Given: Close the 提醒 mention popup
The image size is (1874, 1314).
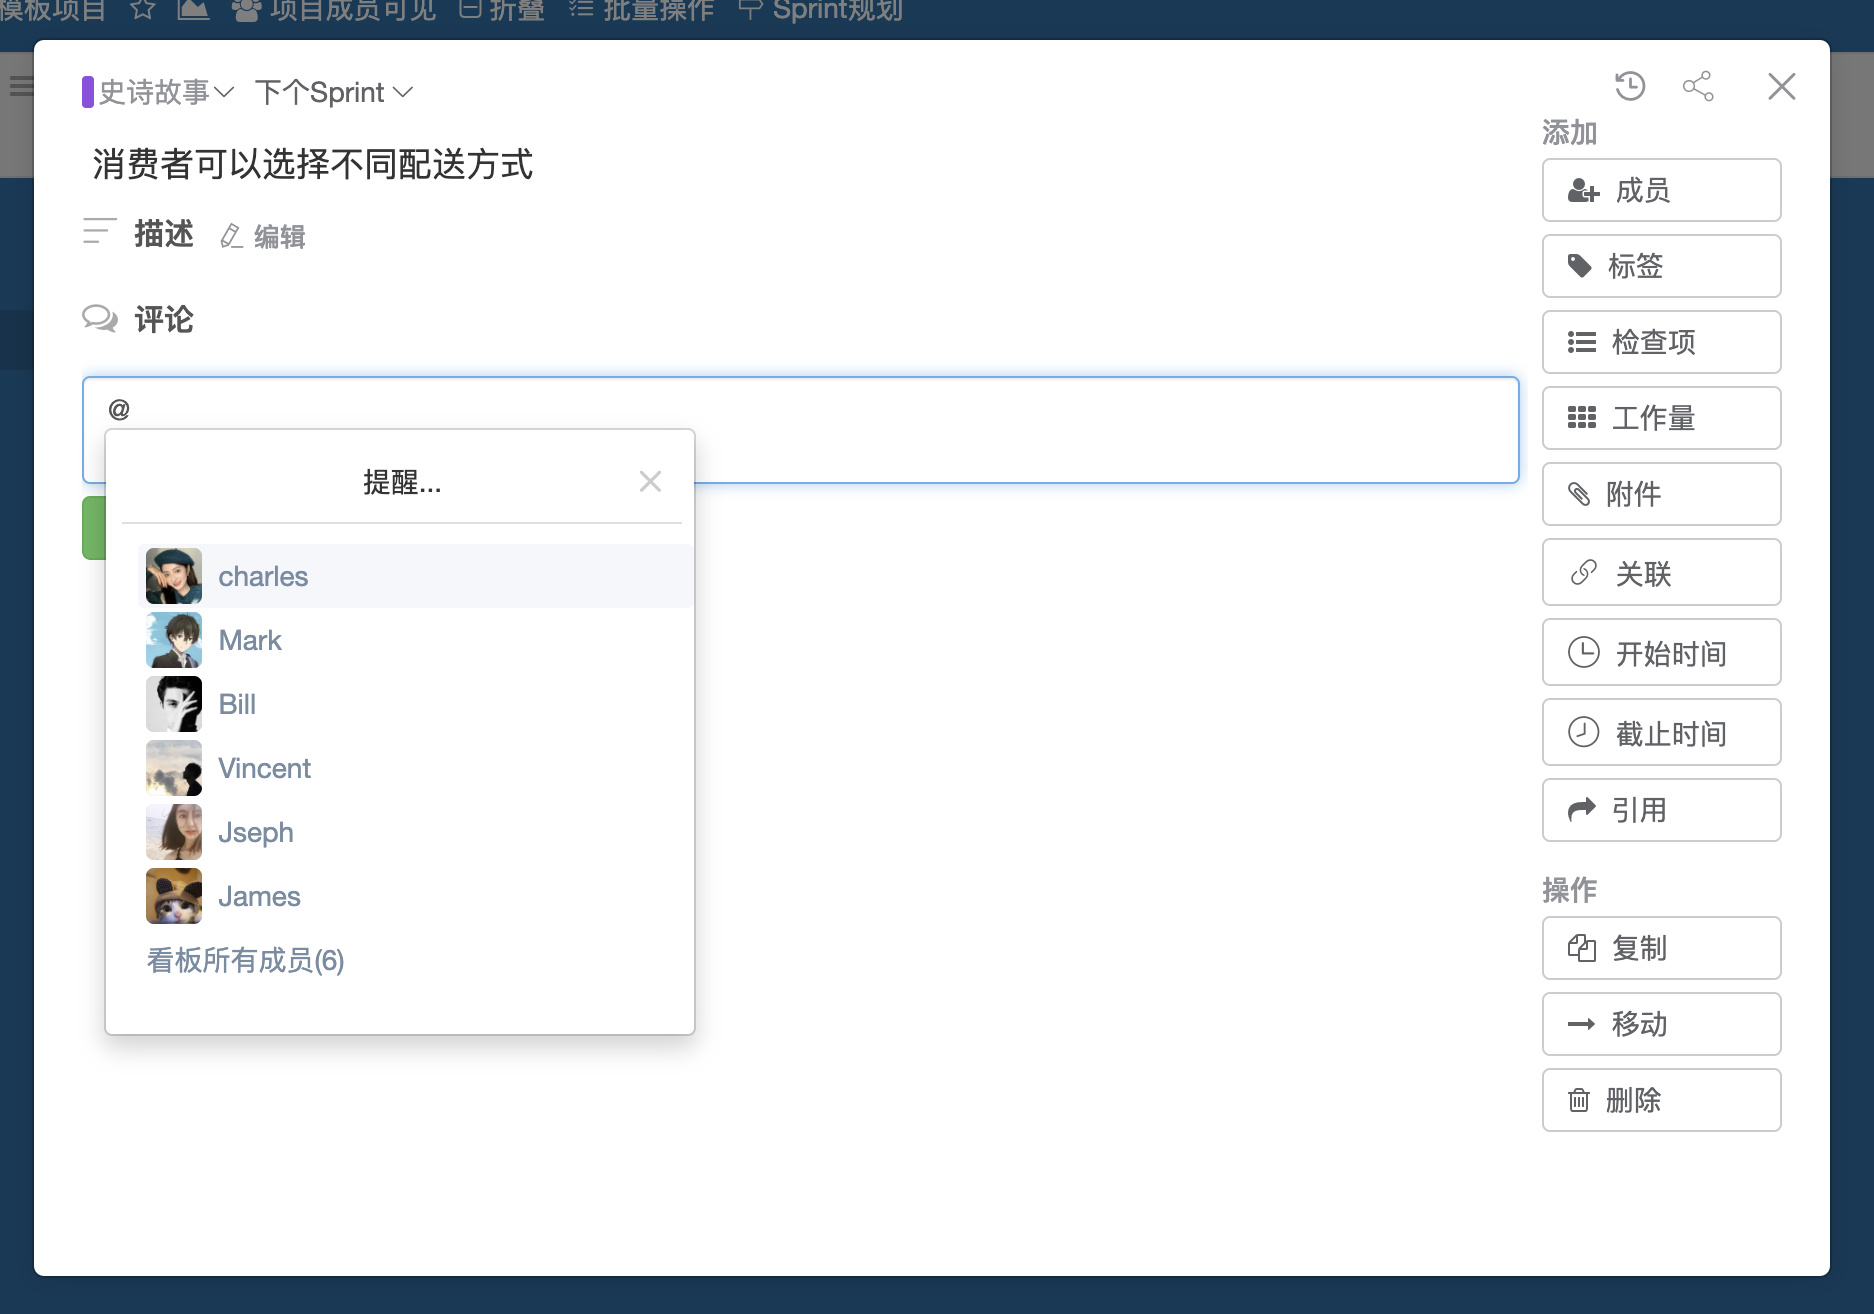Looking at the screenshot, I should tap(650, 482).
